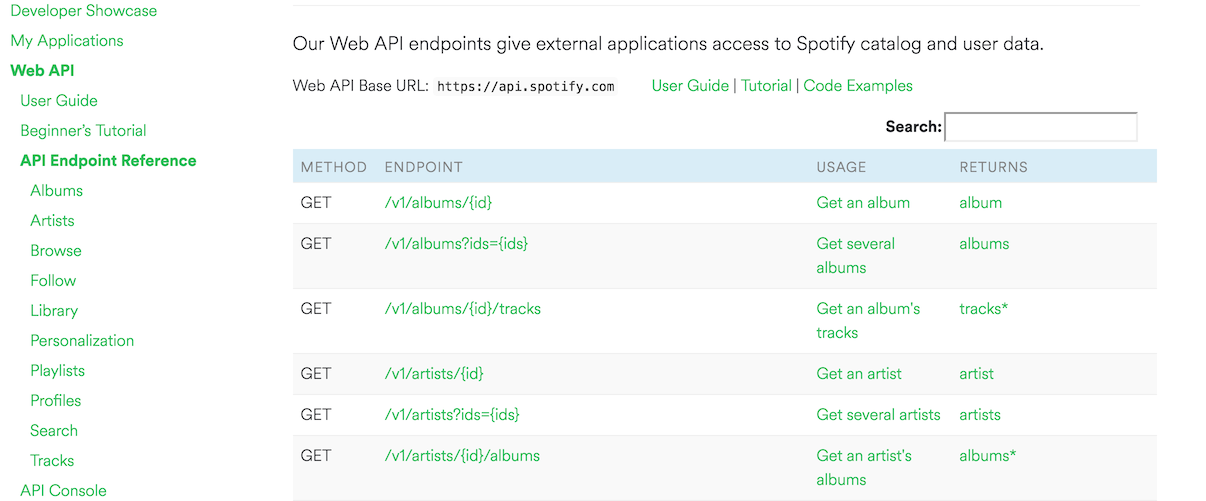Image resolution: width=1206 pixels, height=501 pixels.
Task: Open Personalization reference in sidebar
Action: click(x=82, y=341)
